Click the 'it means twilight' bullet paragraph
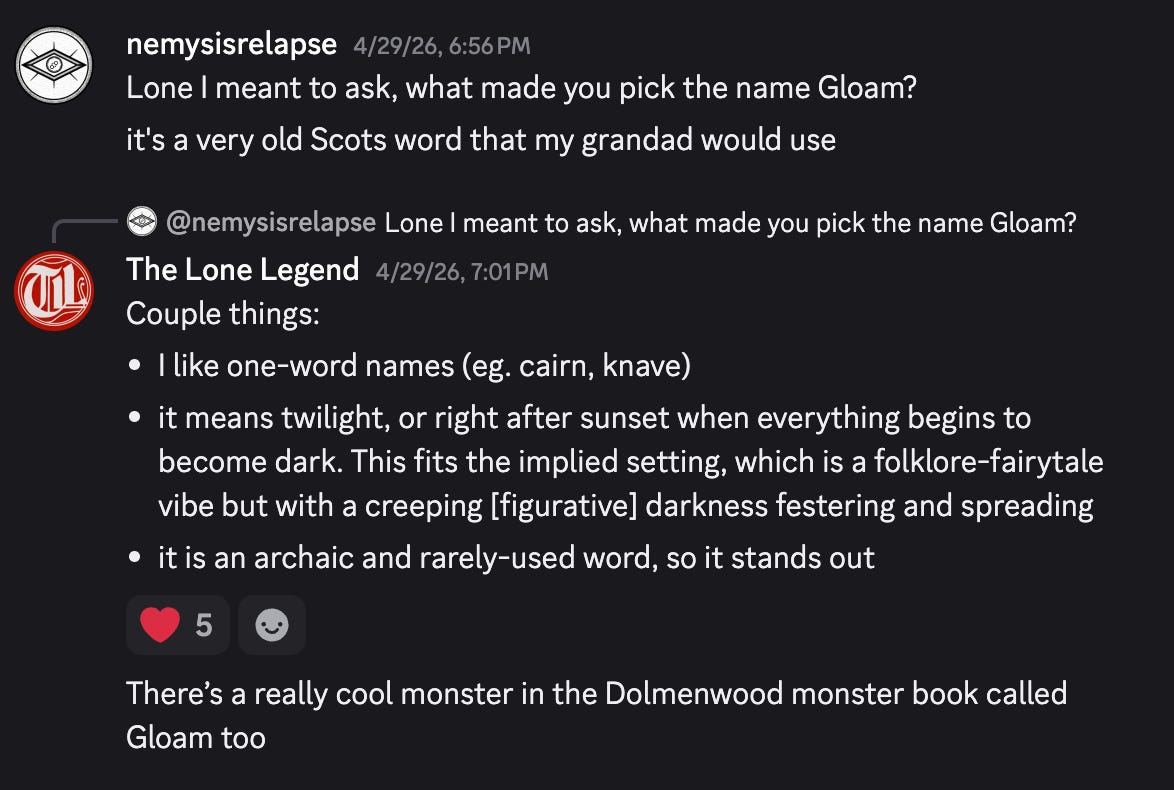Viewport: 1174px width, 790px height. (x=630, y=461)
